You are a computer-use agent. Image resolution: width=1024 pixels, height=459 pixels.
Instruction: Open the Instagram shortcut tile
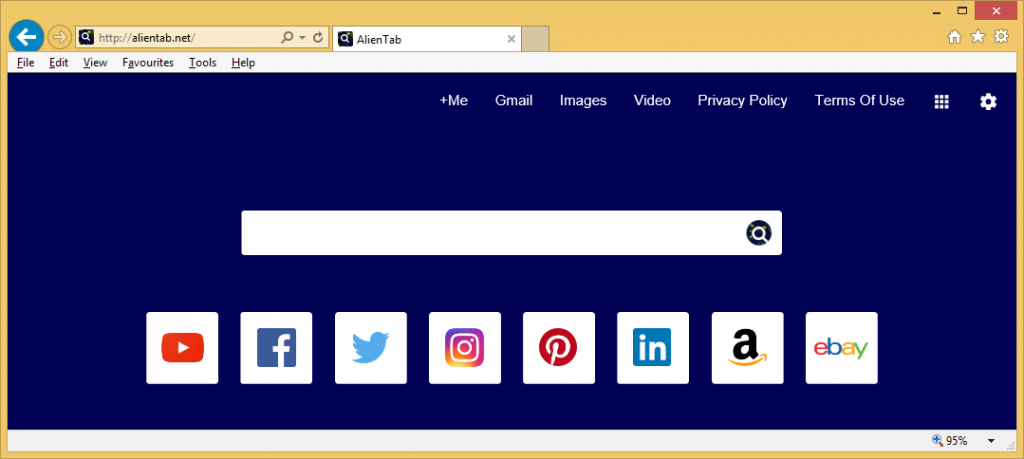click(464, 348)
